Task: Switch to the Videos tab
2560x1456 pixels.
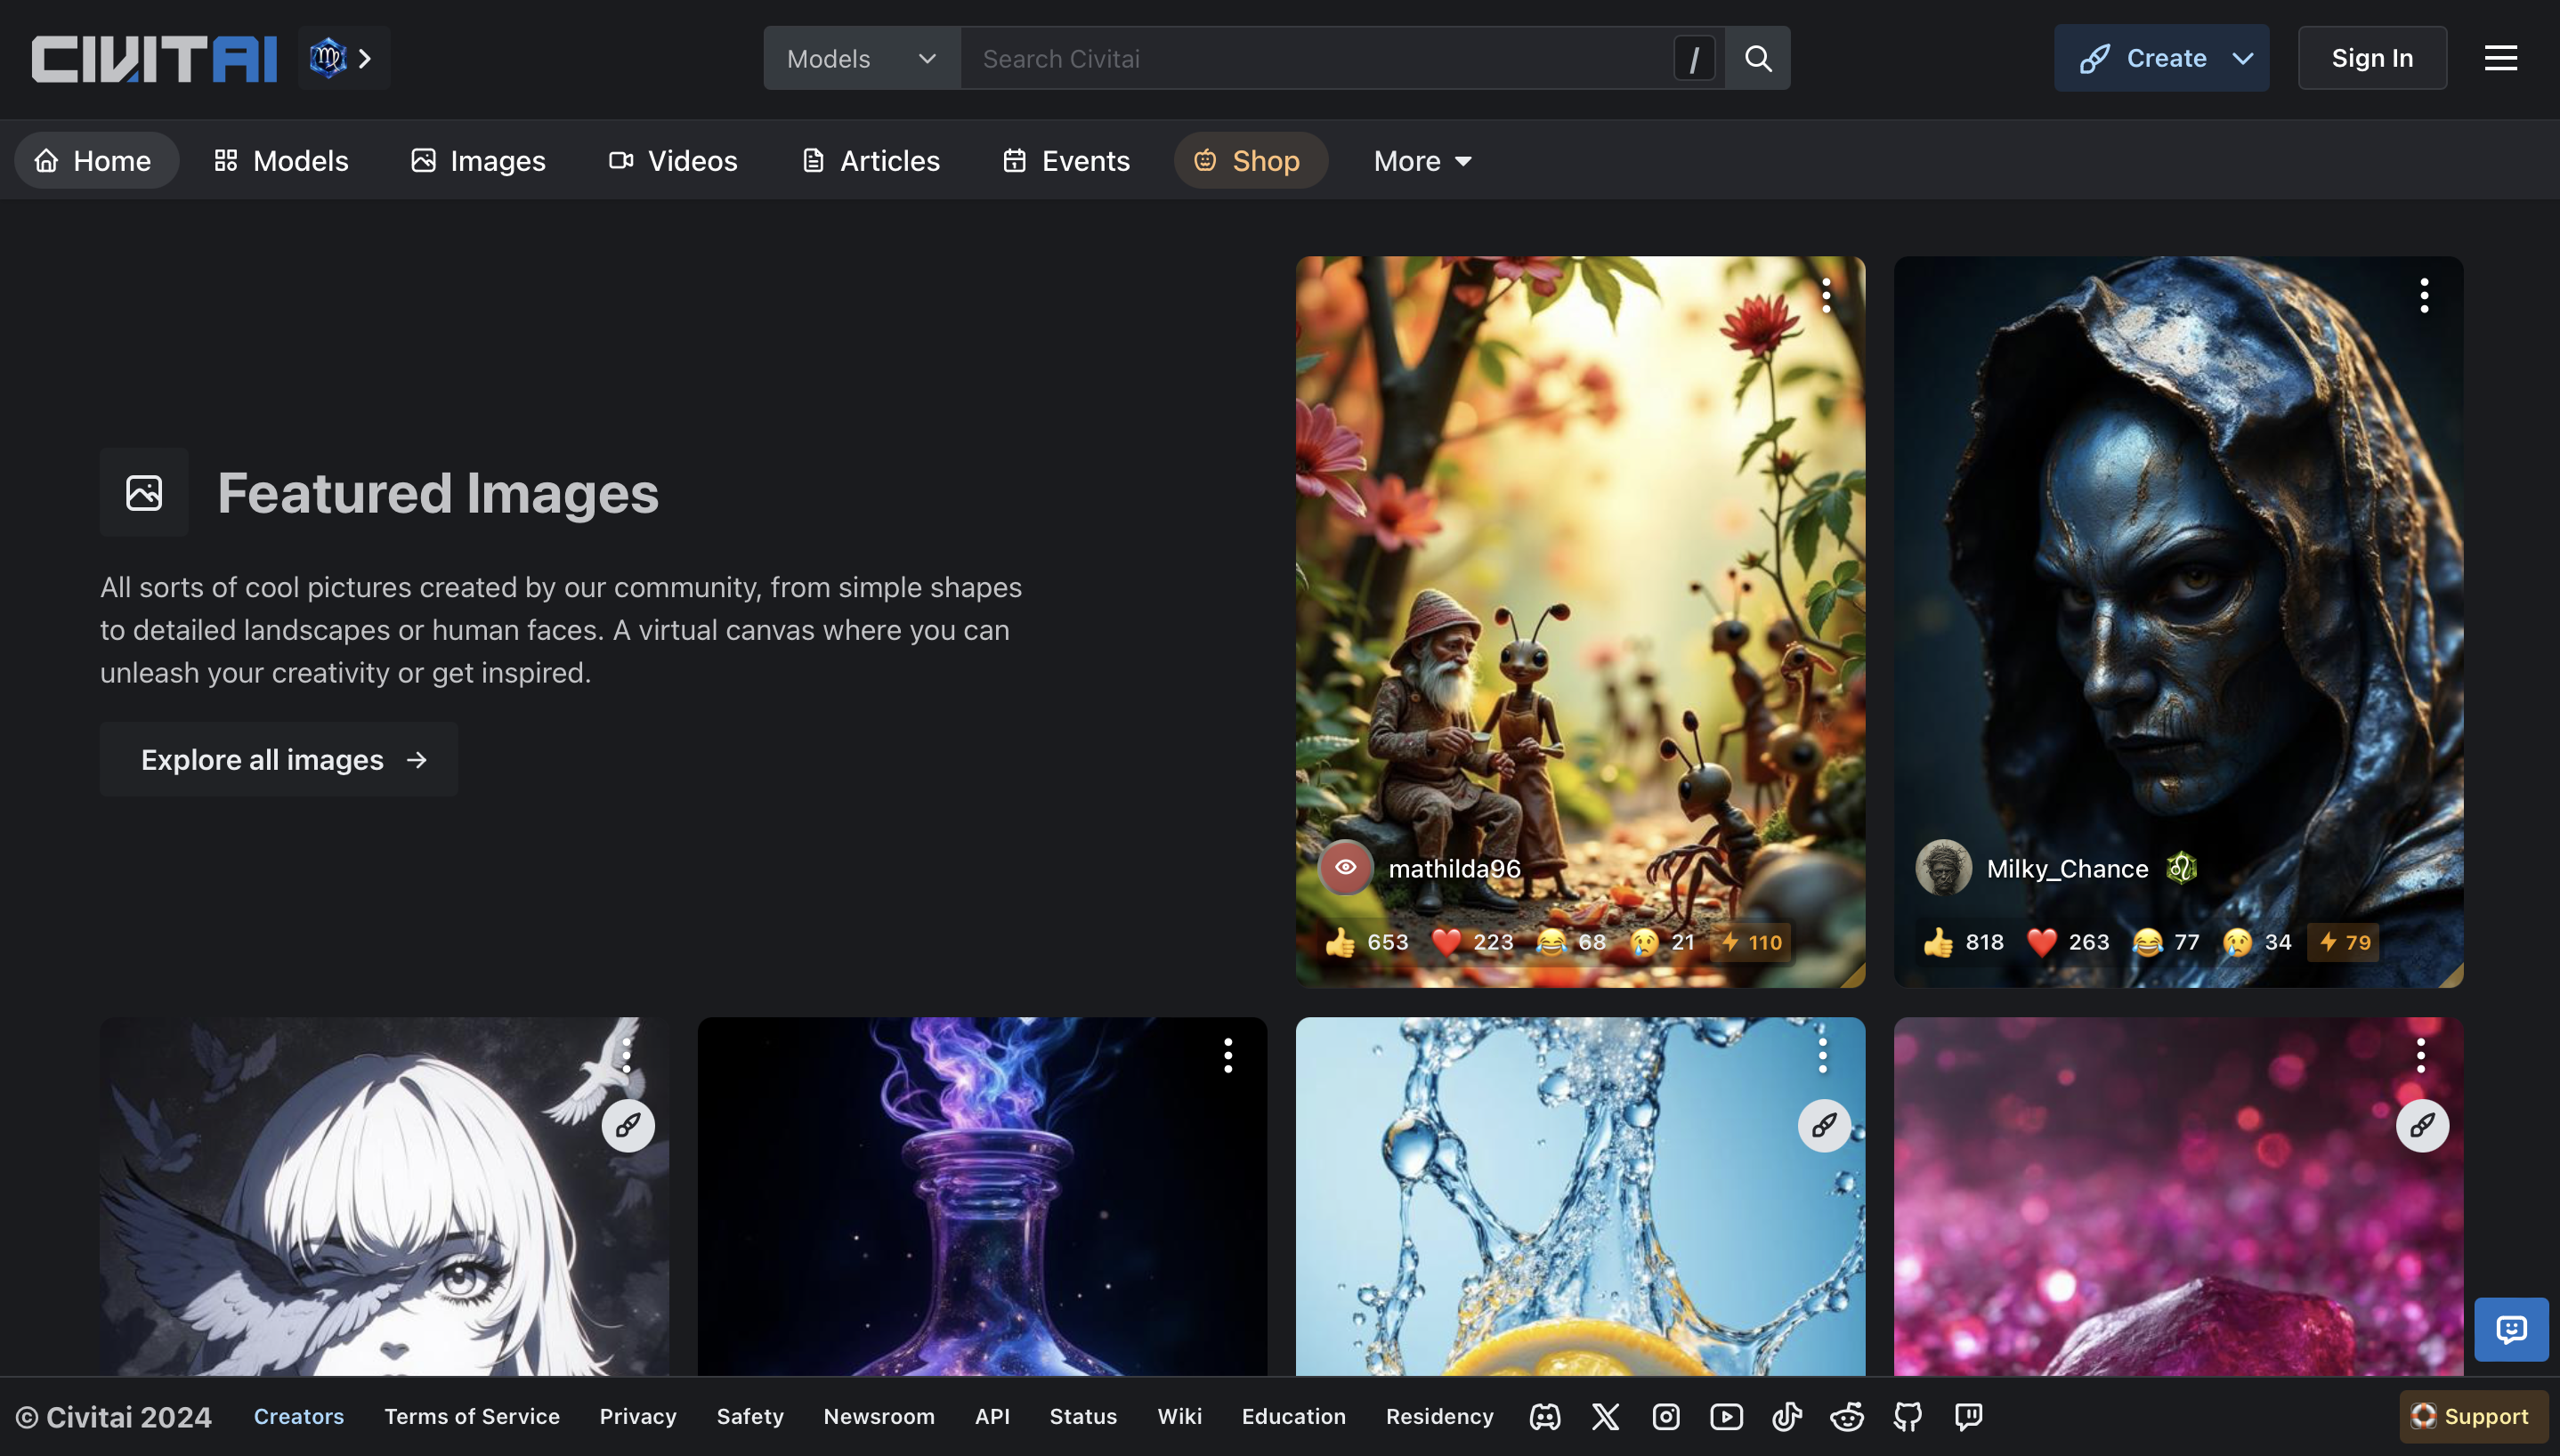Action: coord(673,161)
